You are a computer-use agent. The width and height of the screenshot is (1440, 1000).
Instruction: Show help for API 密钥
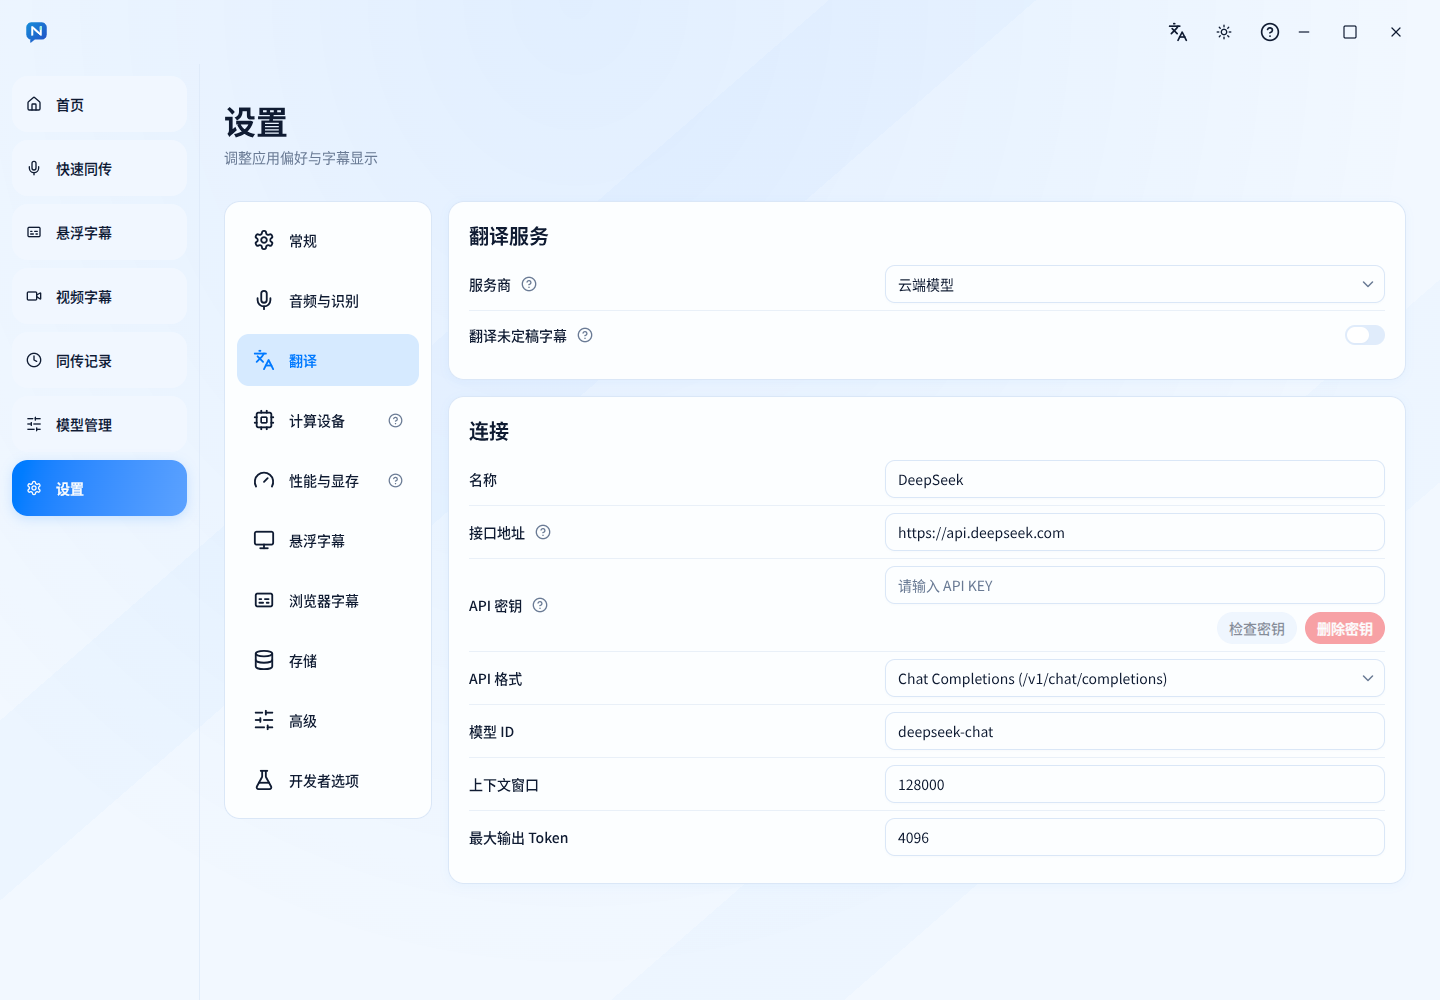click(540, 605)
